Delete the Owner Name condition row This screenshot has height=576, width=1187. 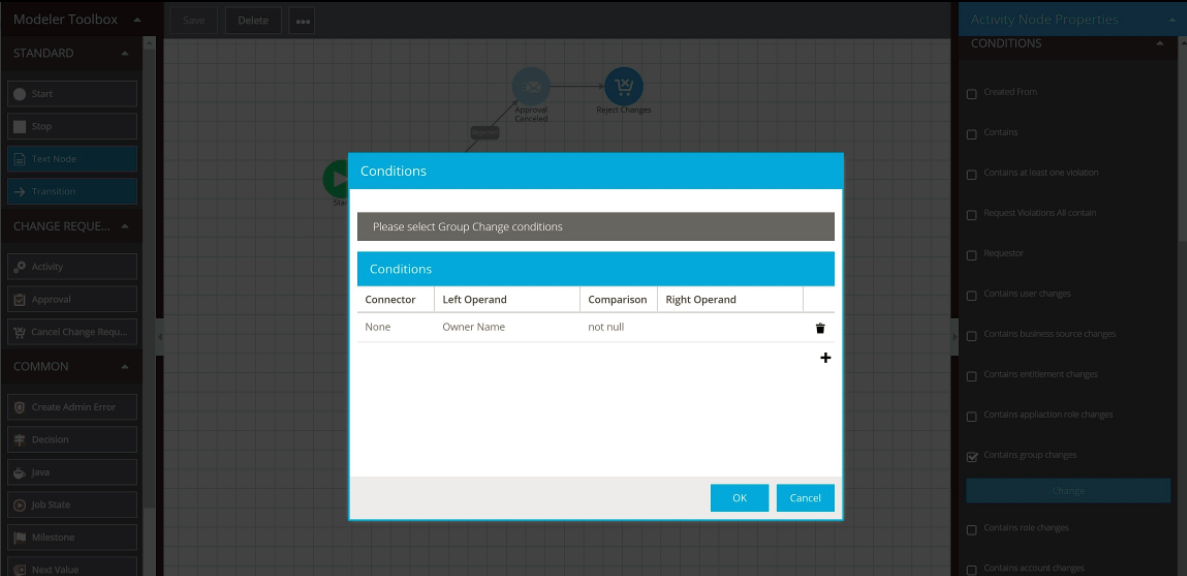(x=820, y=328)
